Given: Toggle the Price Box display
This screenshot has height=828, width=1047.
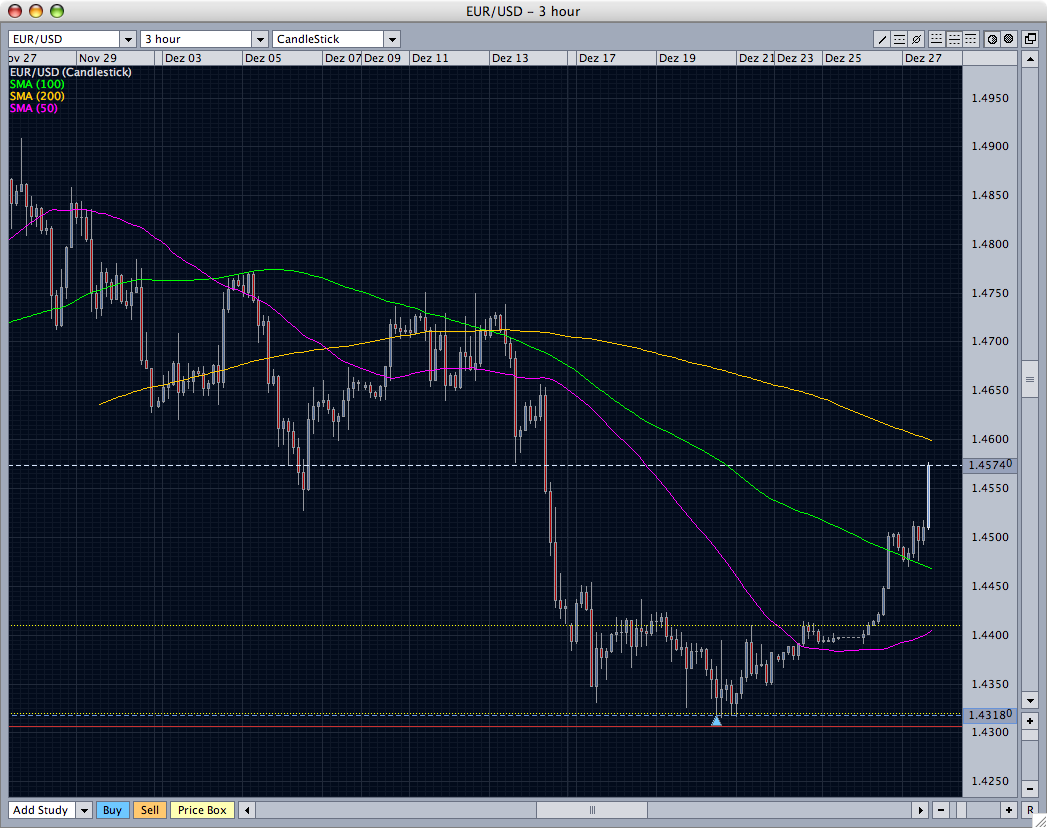Looking at the screenshot, I should [x=202, y=810].
